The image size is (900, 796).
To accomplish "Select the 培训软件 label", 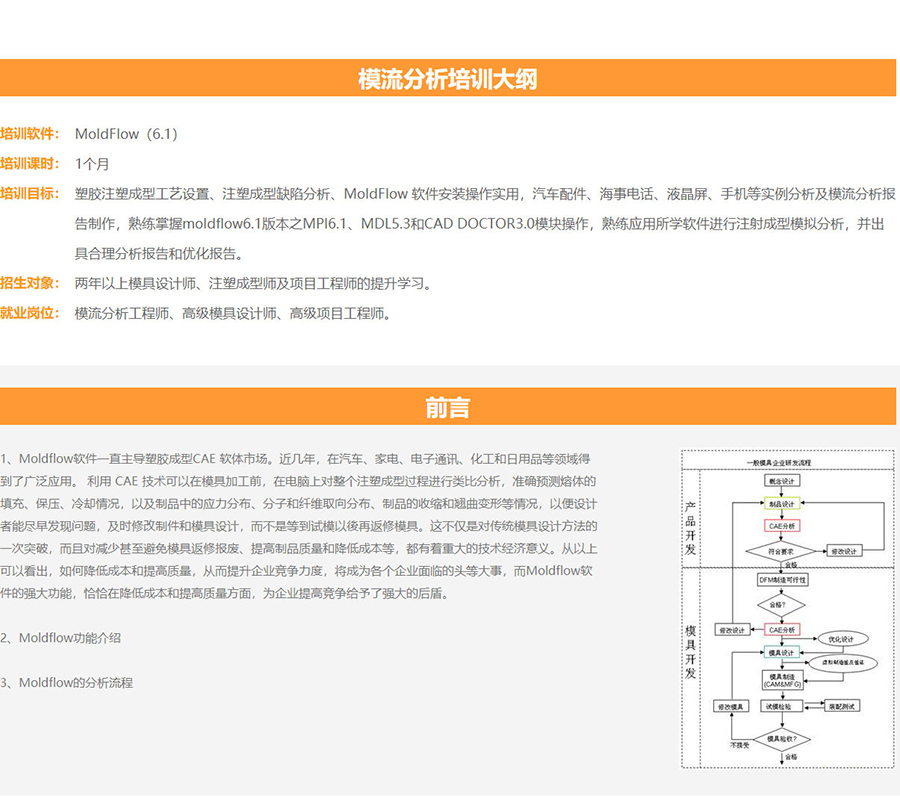I will pos(29,134).
